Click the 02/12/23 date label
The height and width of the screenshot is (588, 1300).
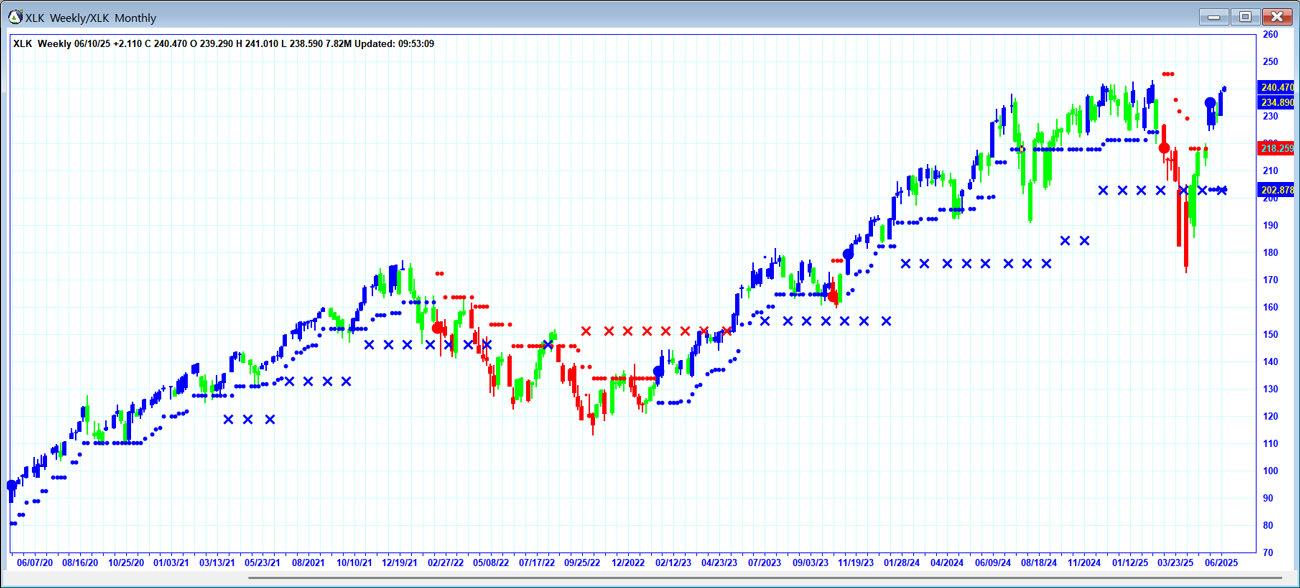tap(674, 562)
